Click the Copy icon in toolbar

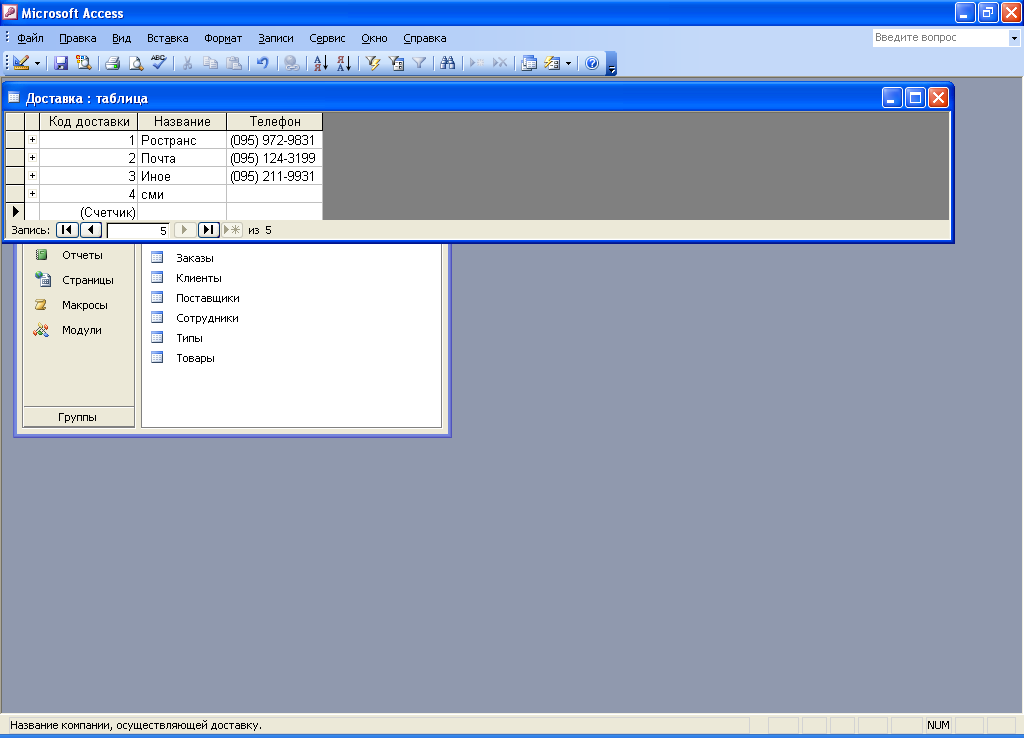210,63
